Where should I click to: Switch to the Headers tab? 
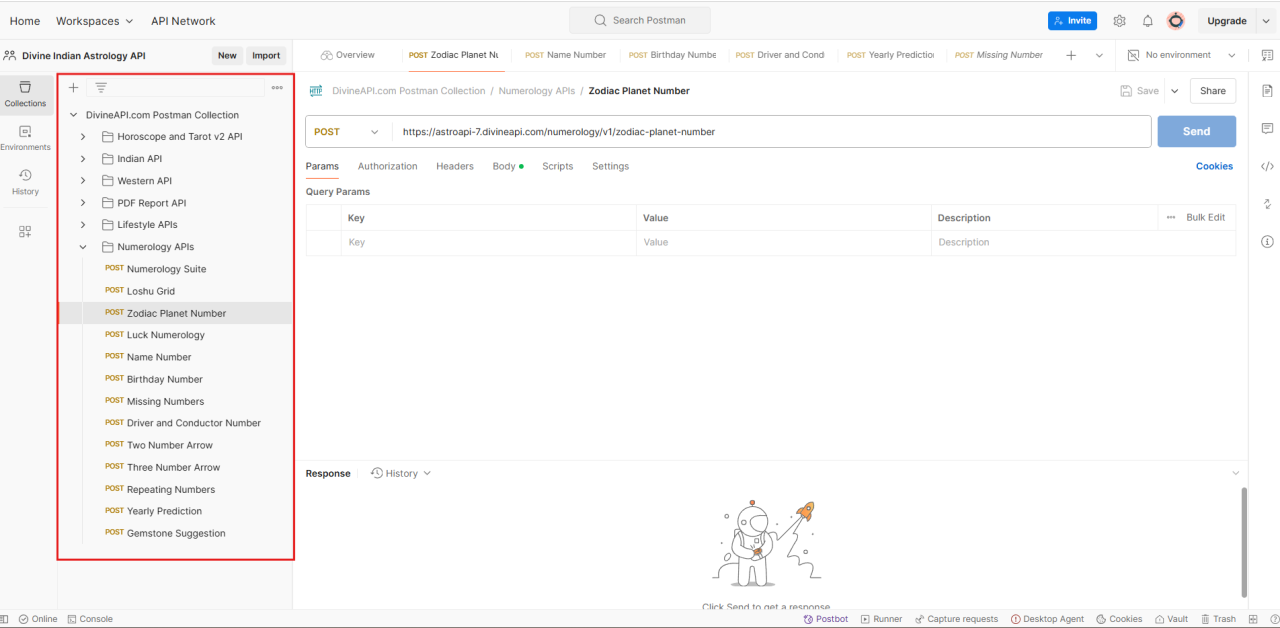[455, 166]
